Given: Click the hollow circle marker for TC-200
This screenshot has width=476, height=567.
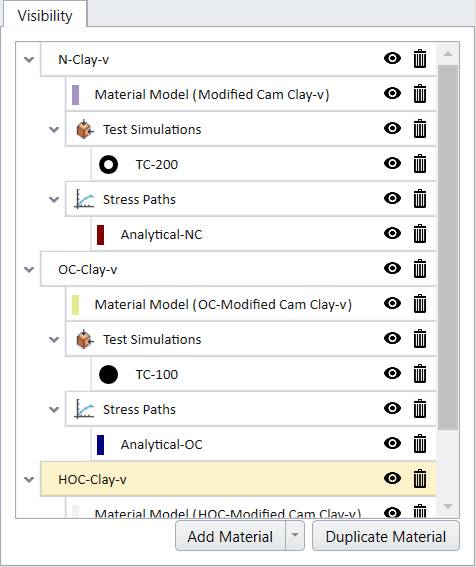Looking at the screenshot, I should click(108, 165).
